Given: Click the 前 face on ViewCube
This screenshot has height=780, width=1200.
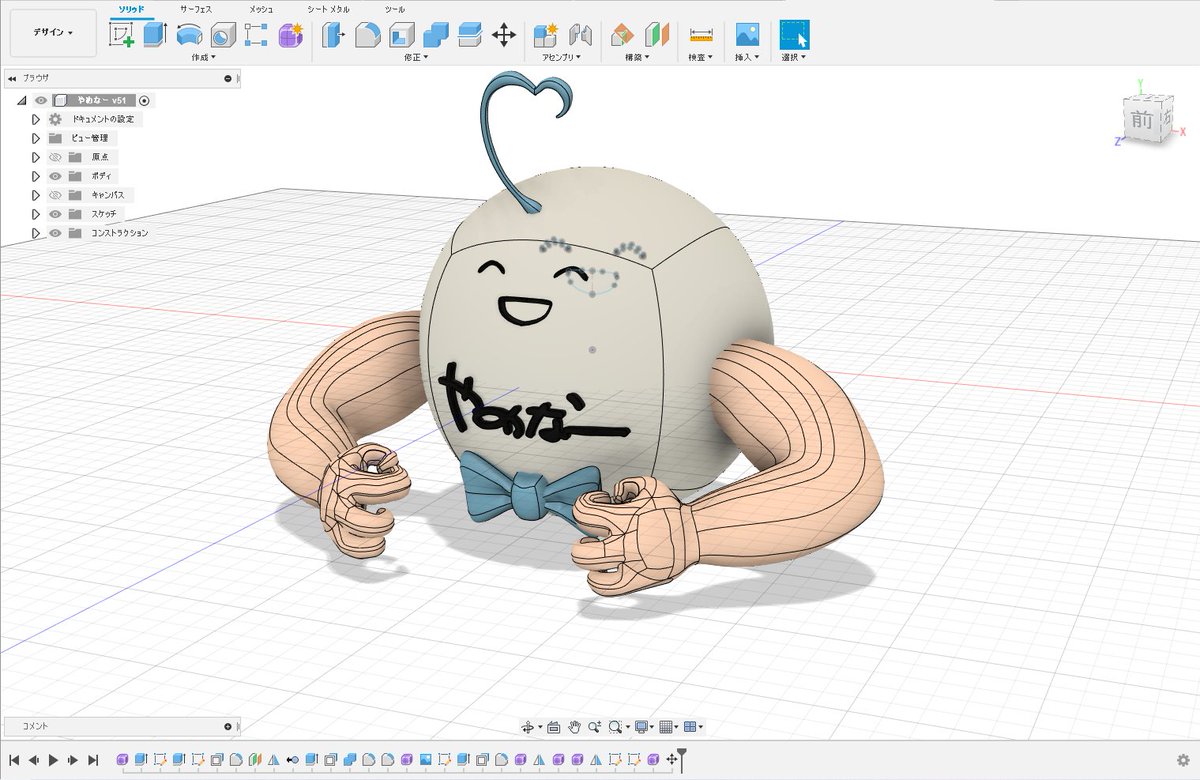Looking at the screenshot, I should 1141,120.
